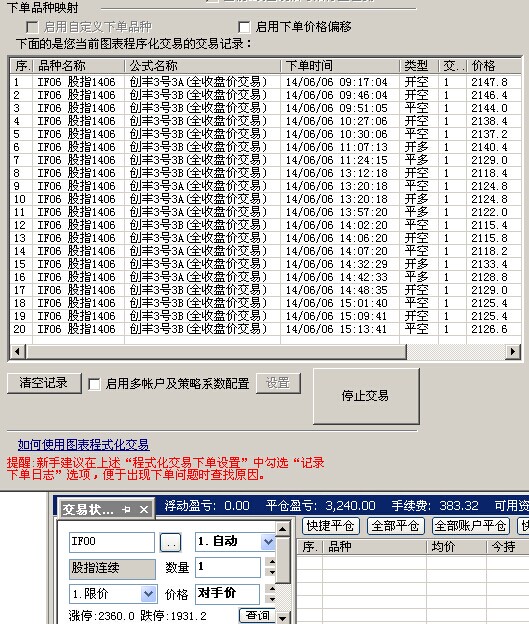The height and width of the screenshot is (624, 529).
Task: Click the order panel vertical scrollbar thumb
Action: [282, 560]
